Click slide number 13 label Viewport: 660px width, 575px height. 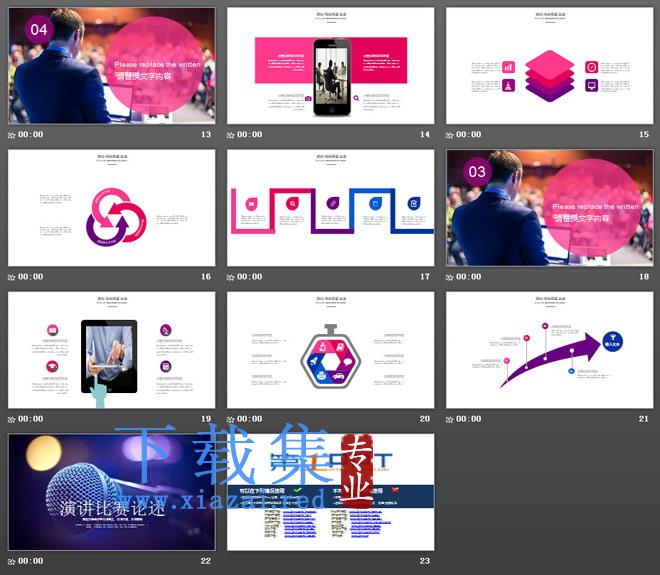(206, 134)
